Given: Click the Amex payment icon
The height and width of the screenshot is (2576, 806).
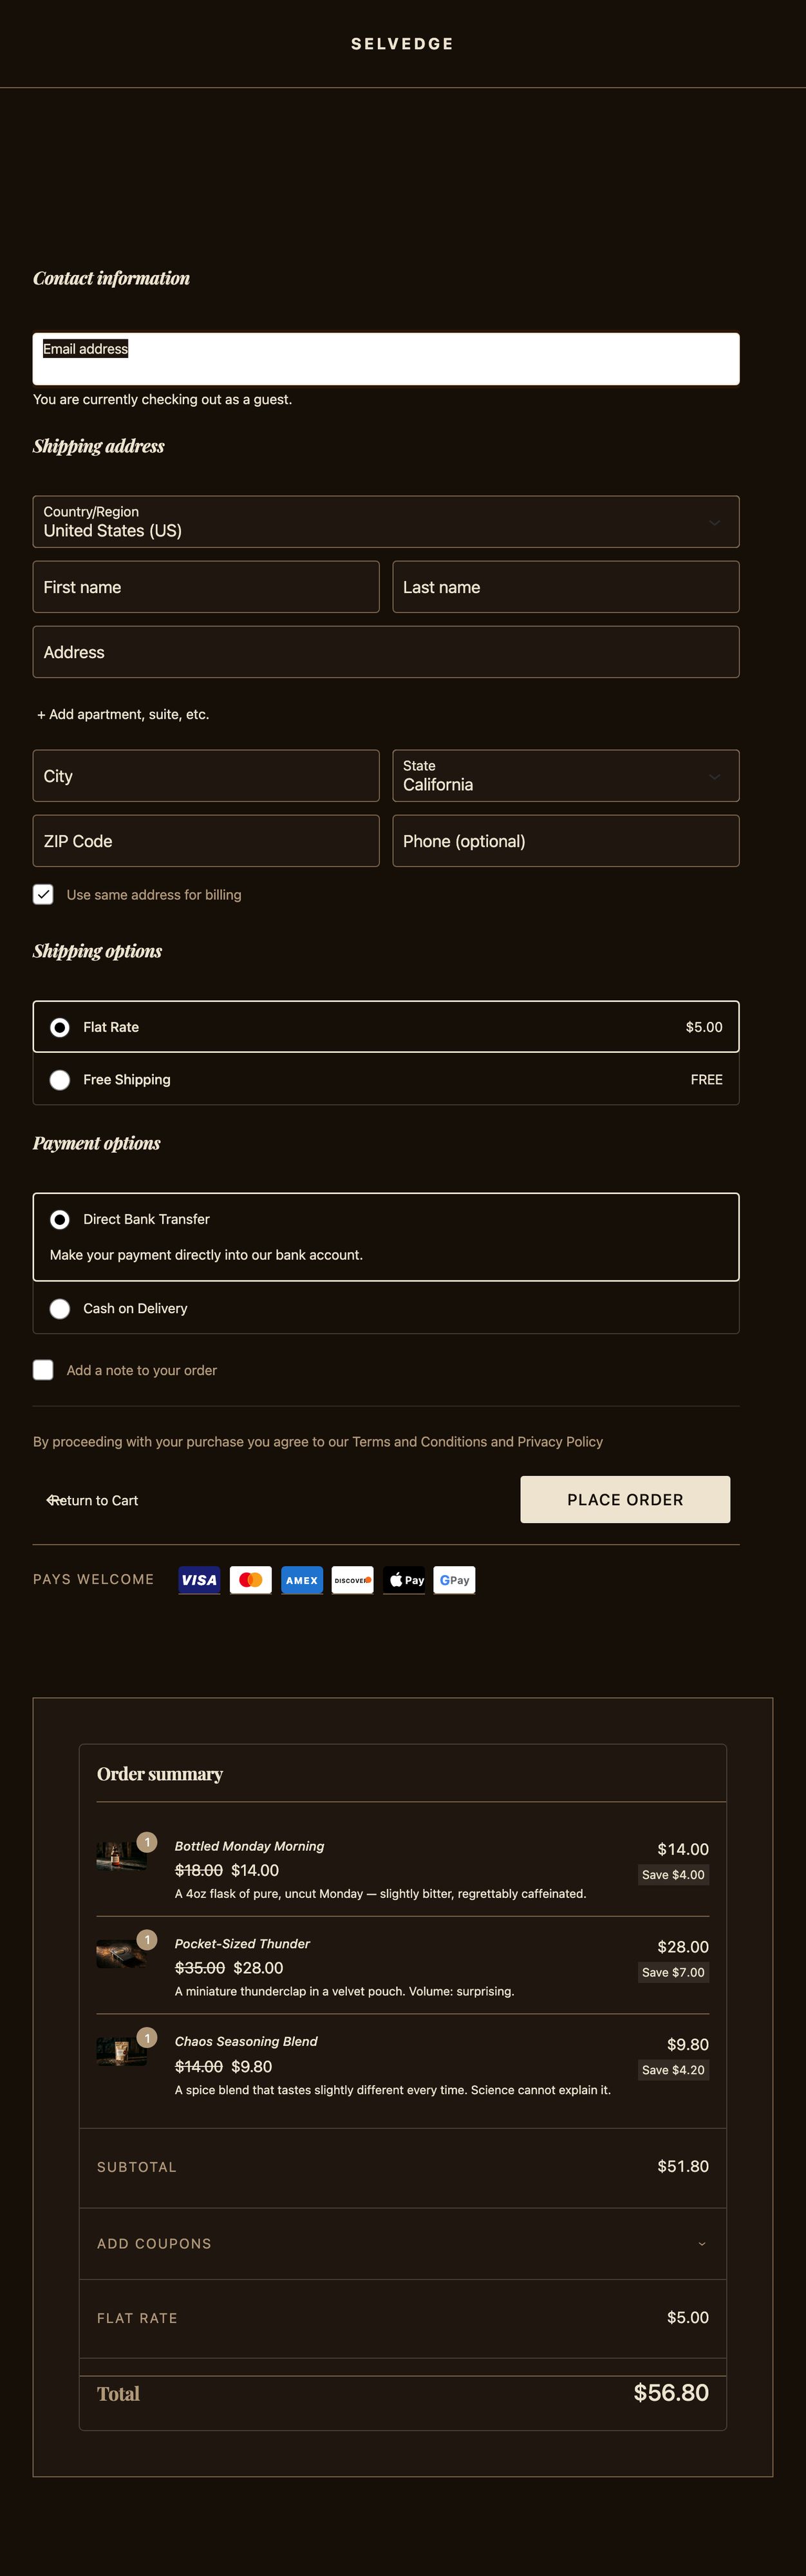Looking at the screenshot, I should click(301, 1579).
